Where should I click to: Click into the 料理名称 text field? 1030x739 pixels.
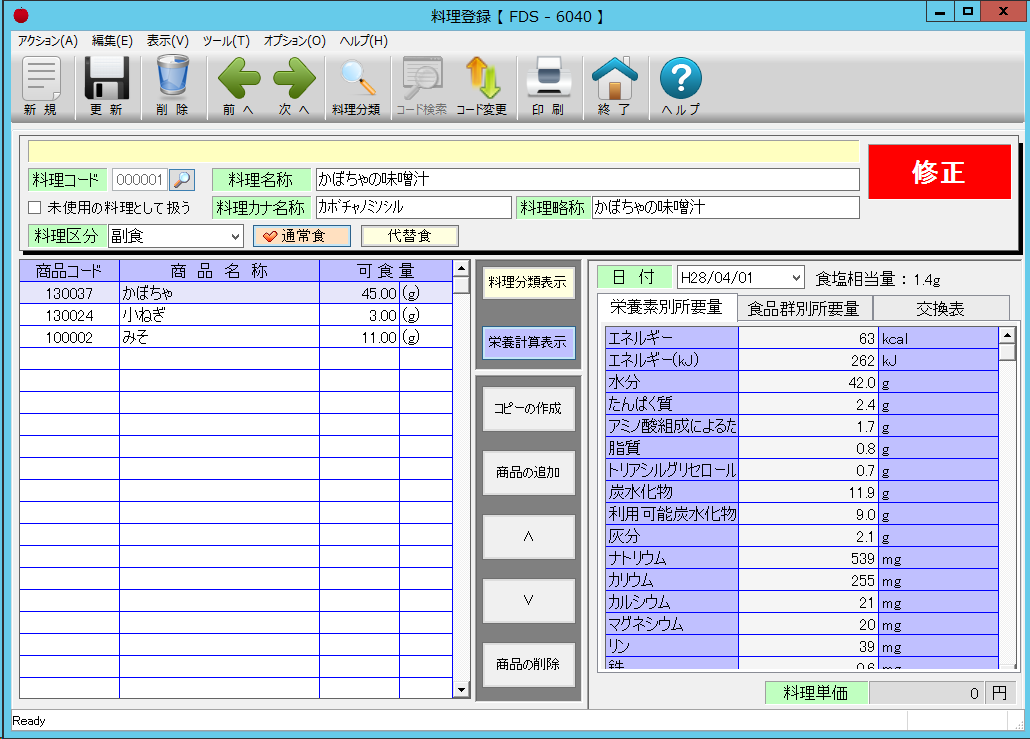(x=586, y=180)
